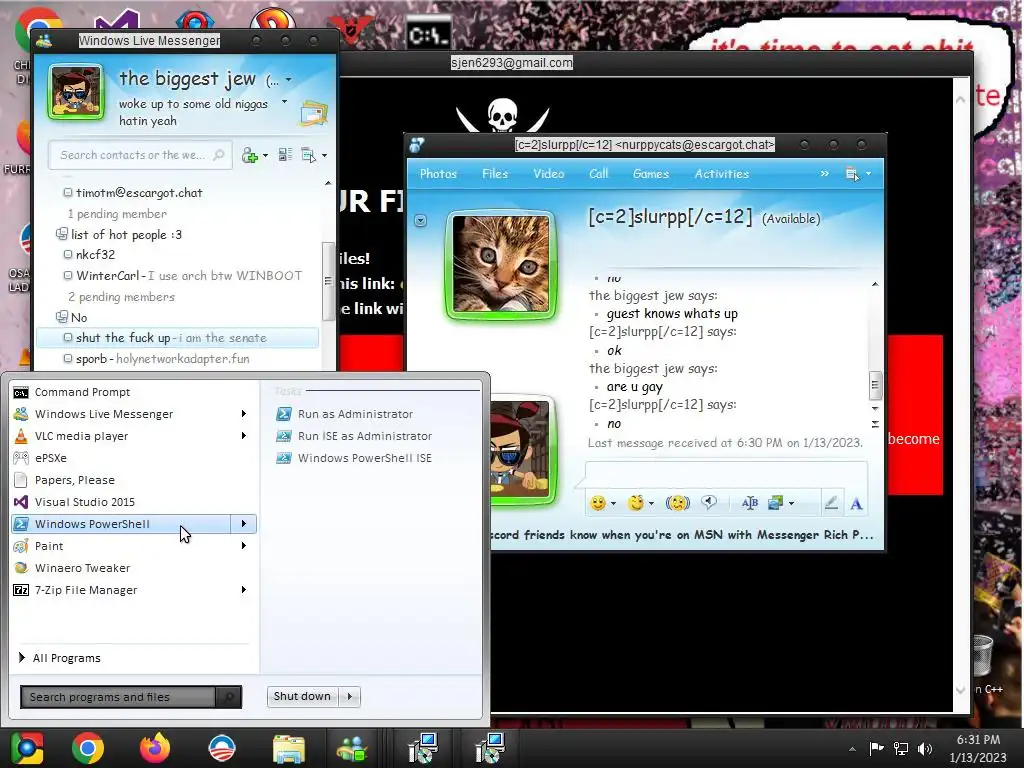
Task: Open the Activities tab in the chat window
Action: [722, 174]
